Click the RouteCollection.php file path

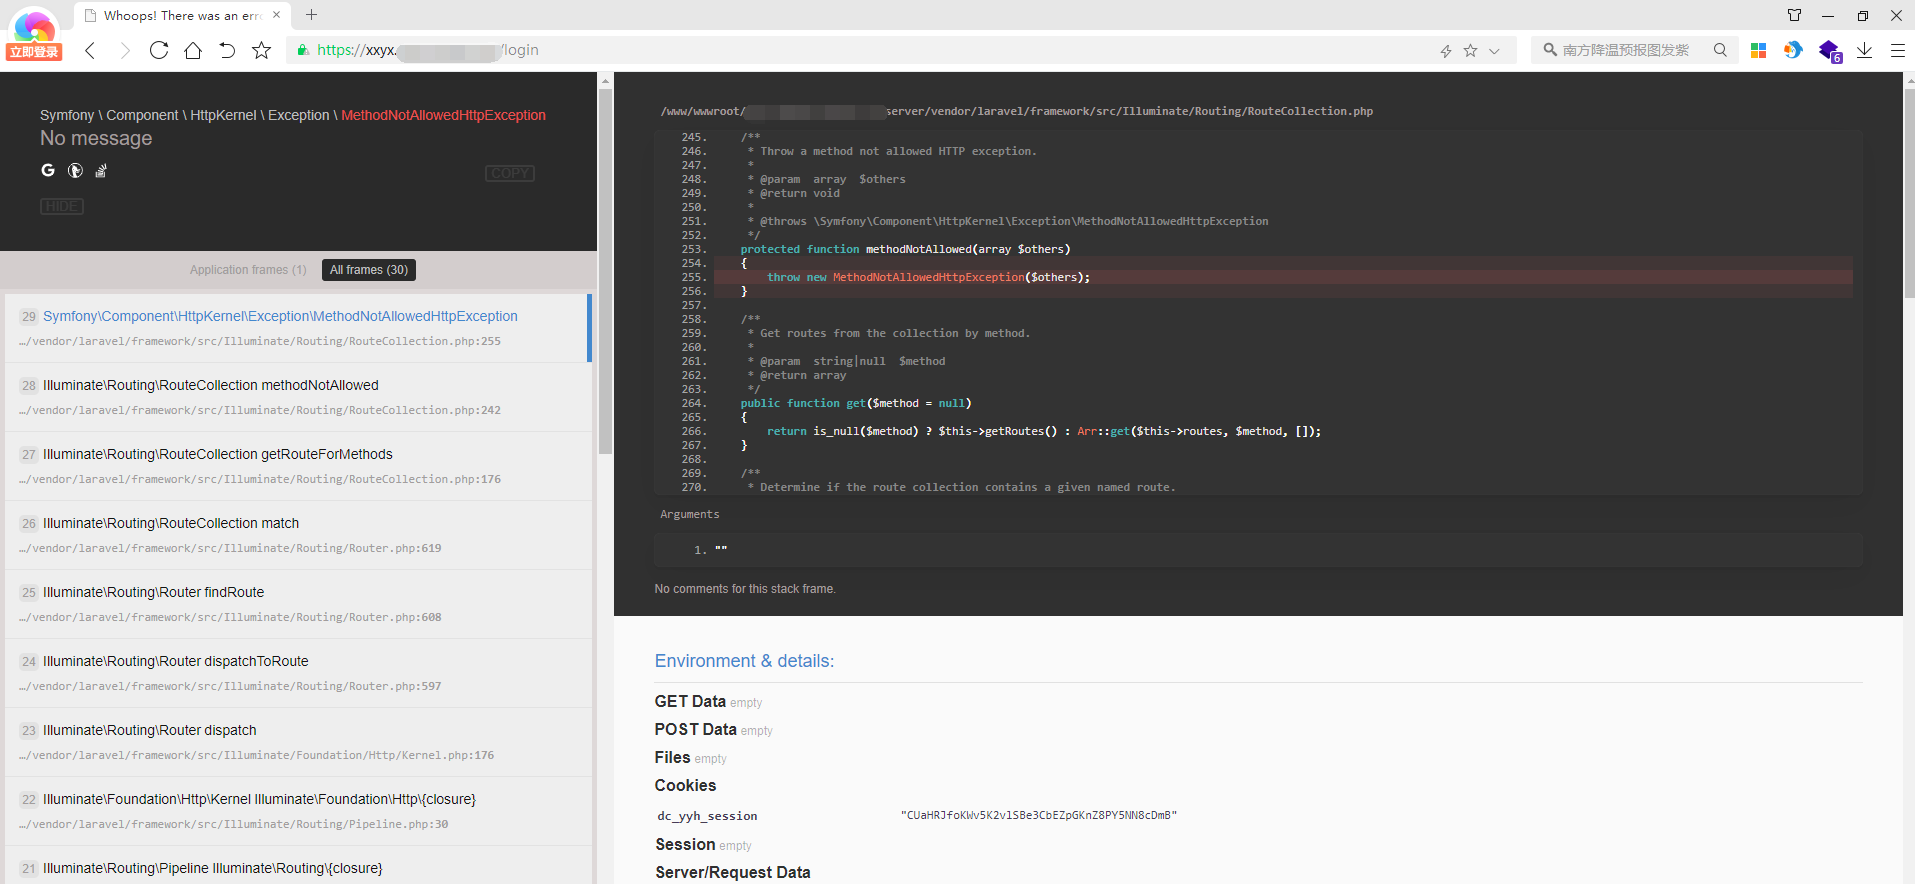[1016, 111]
